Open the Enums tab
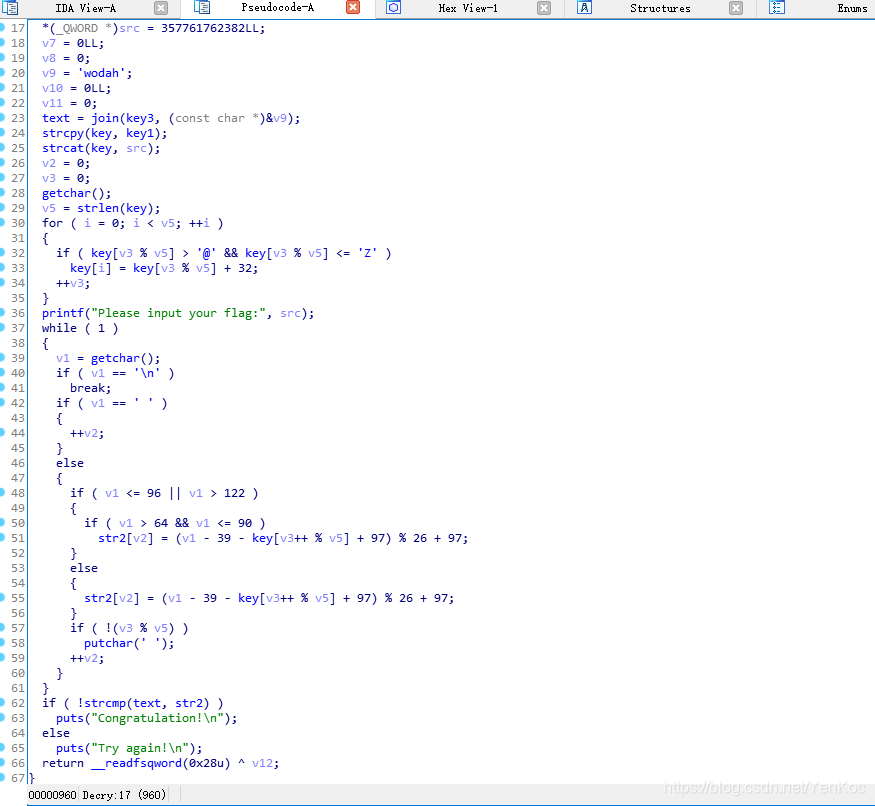 pyautogui.click(x=852, y=8)
